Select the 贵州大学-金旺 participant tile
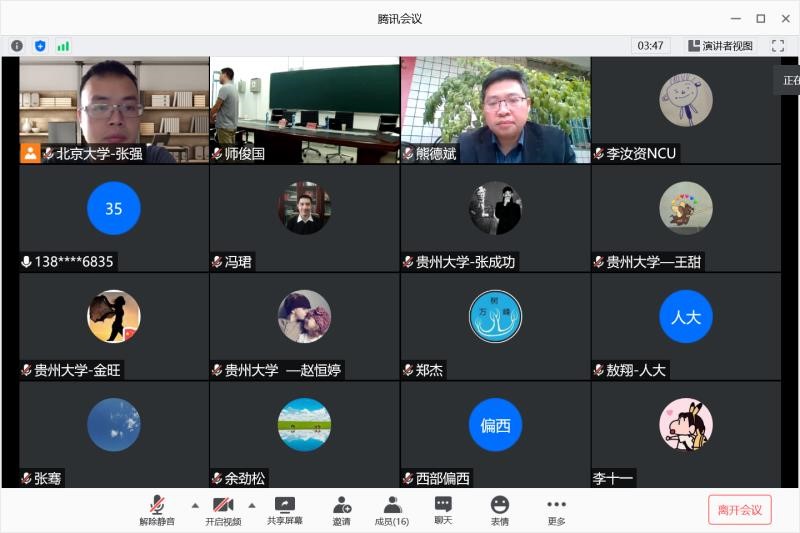The image size is (800, 533). [x=113, y=326]
